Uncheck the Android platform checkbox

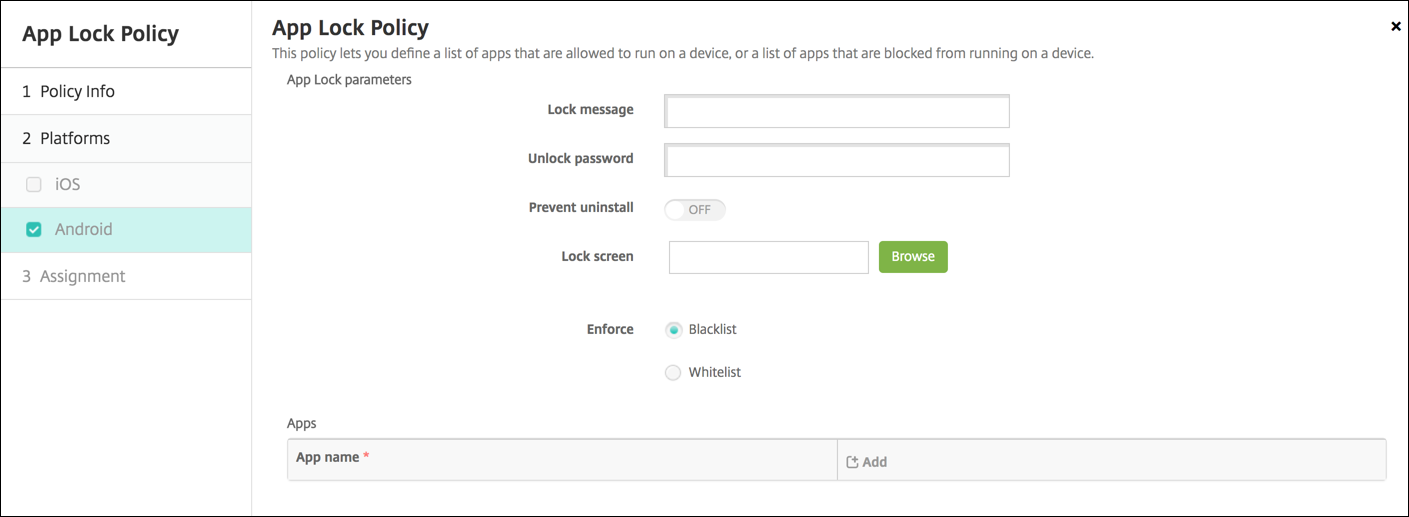click(34, 229)
